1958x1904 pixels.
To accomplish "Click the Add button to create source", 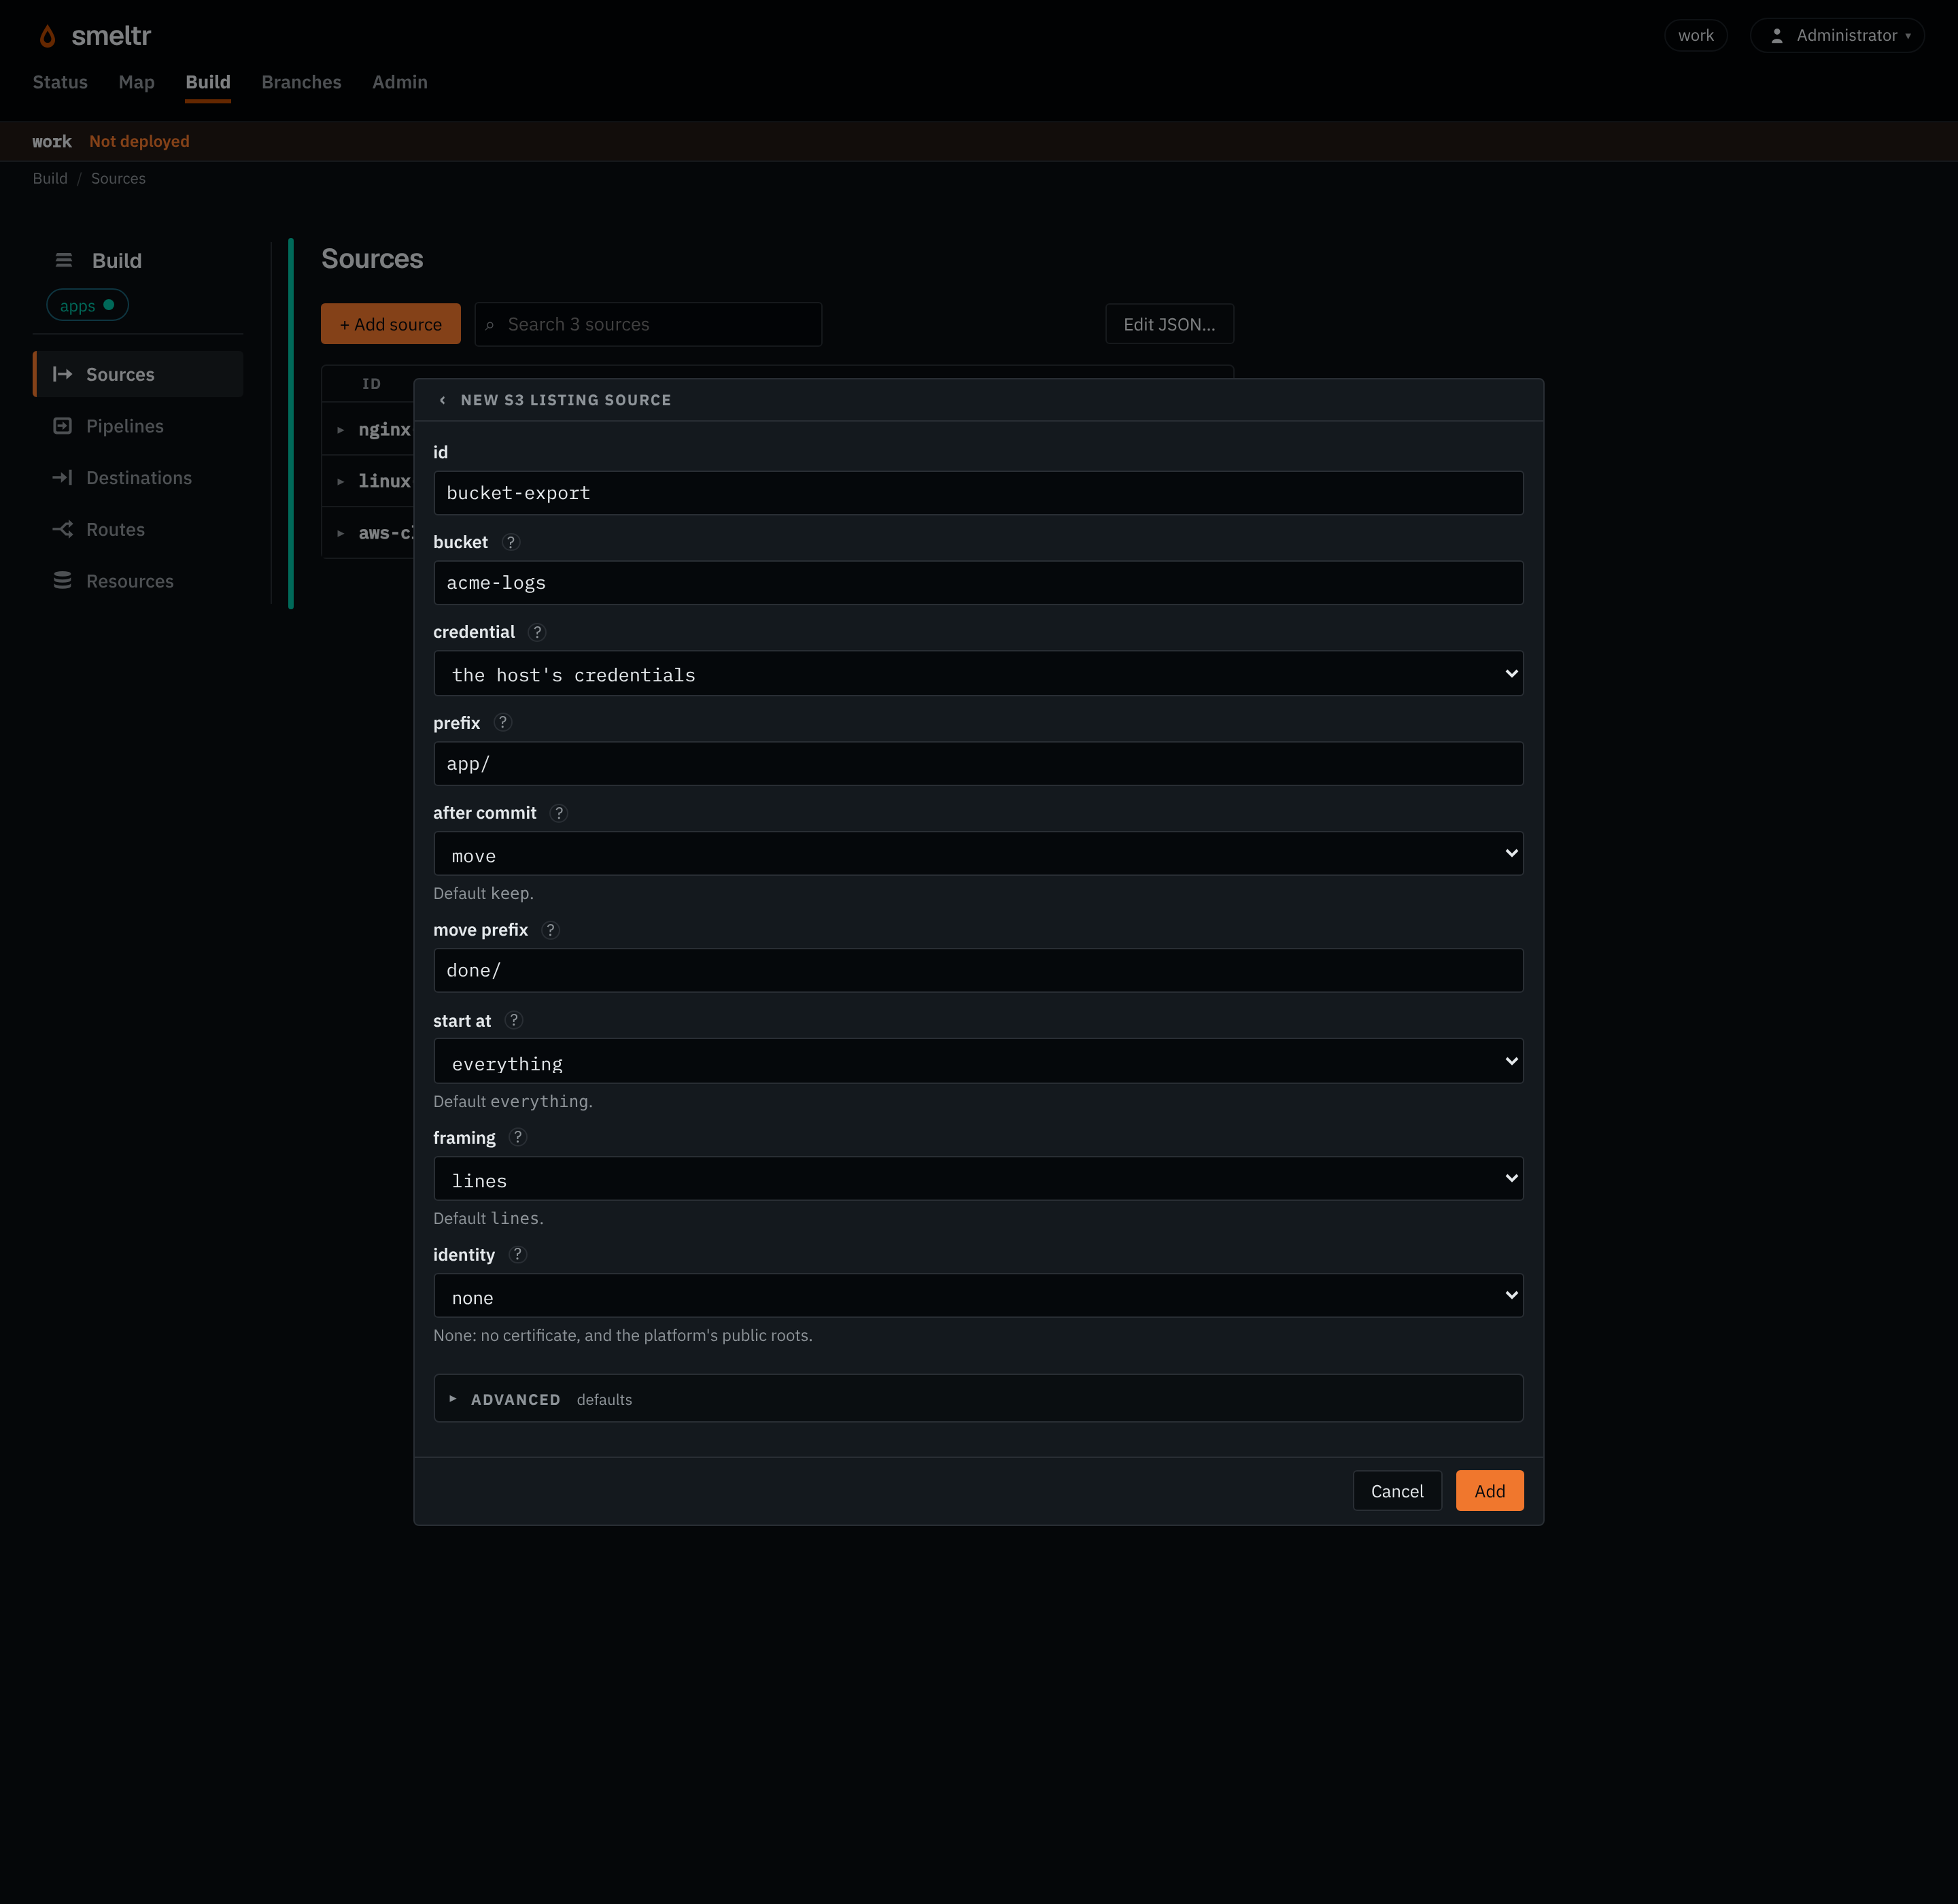I will click(1489, 1491).
